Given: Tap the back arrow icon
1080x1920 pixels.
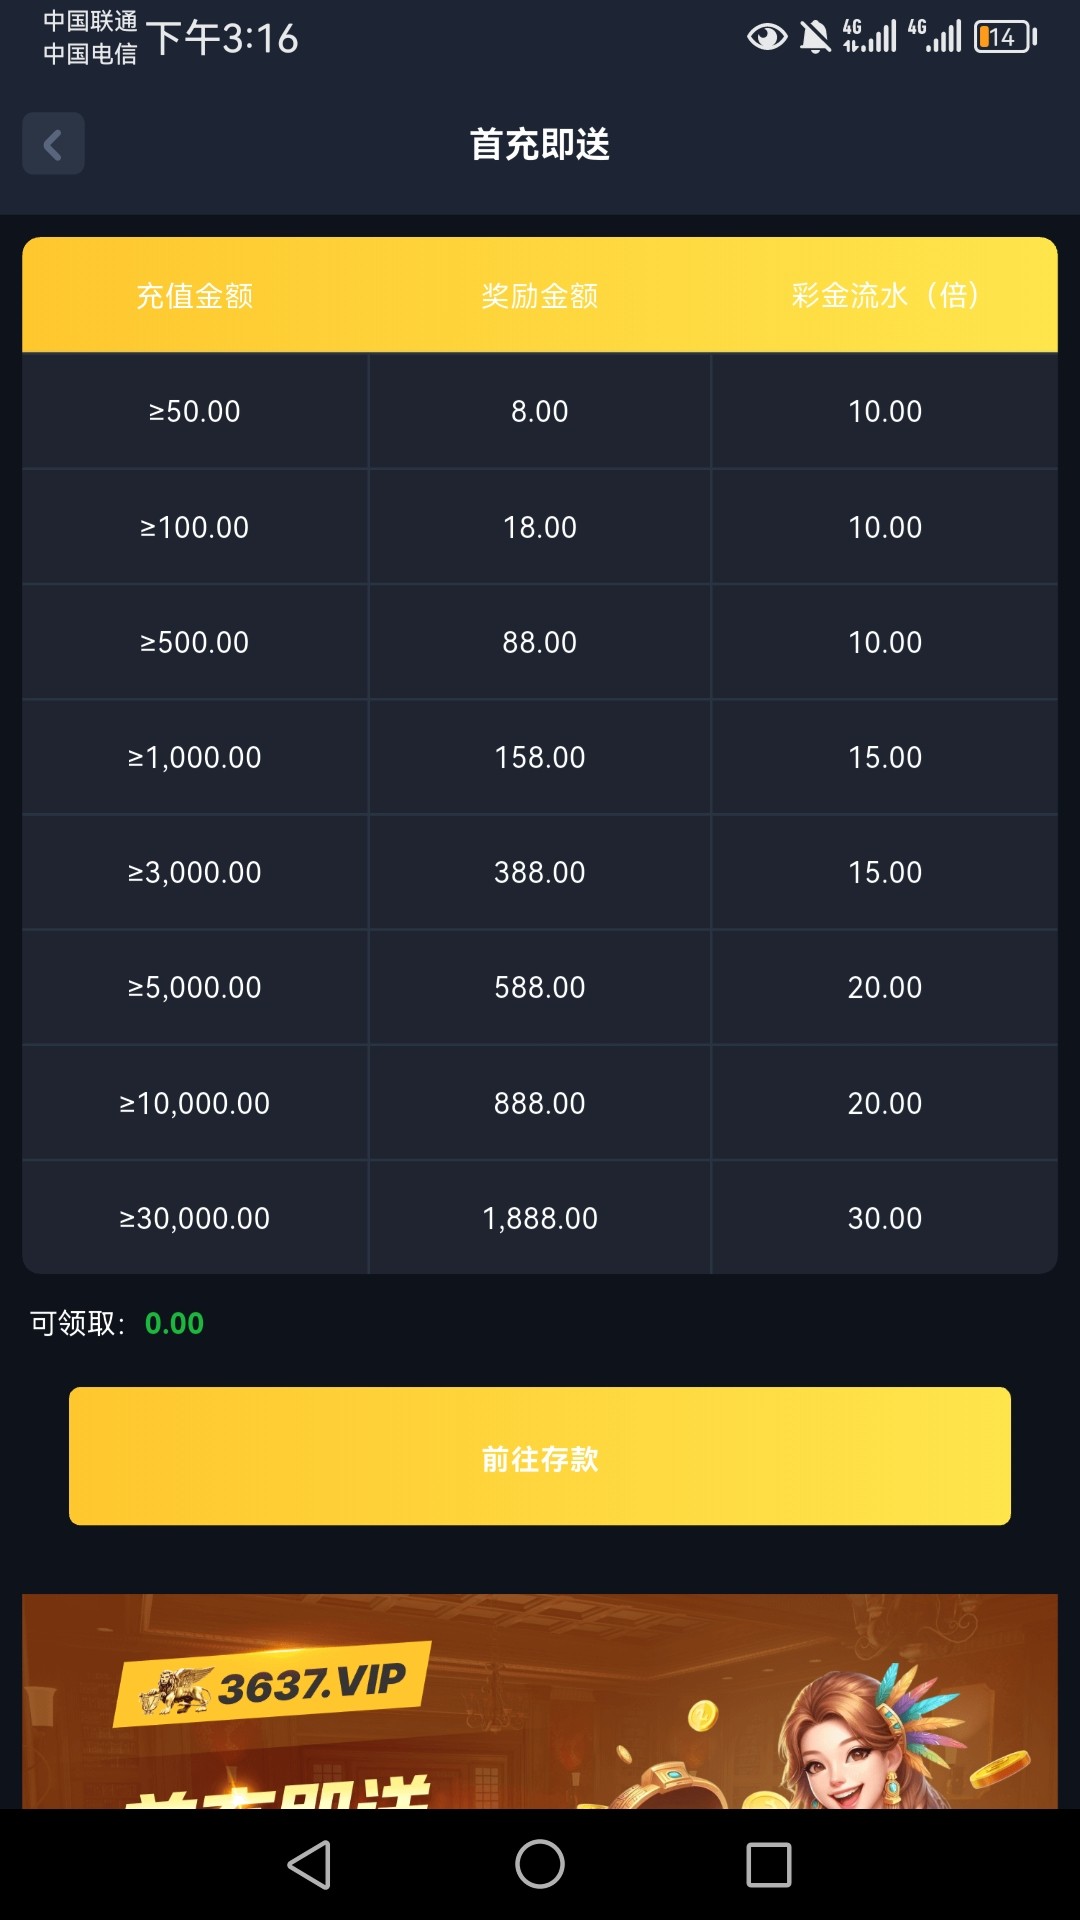Looking at the screenshot, I should coord(53,144).
